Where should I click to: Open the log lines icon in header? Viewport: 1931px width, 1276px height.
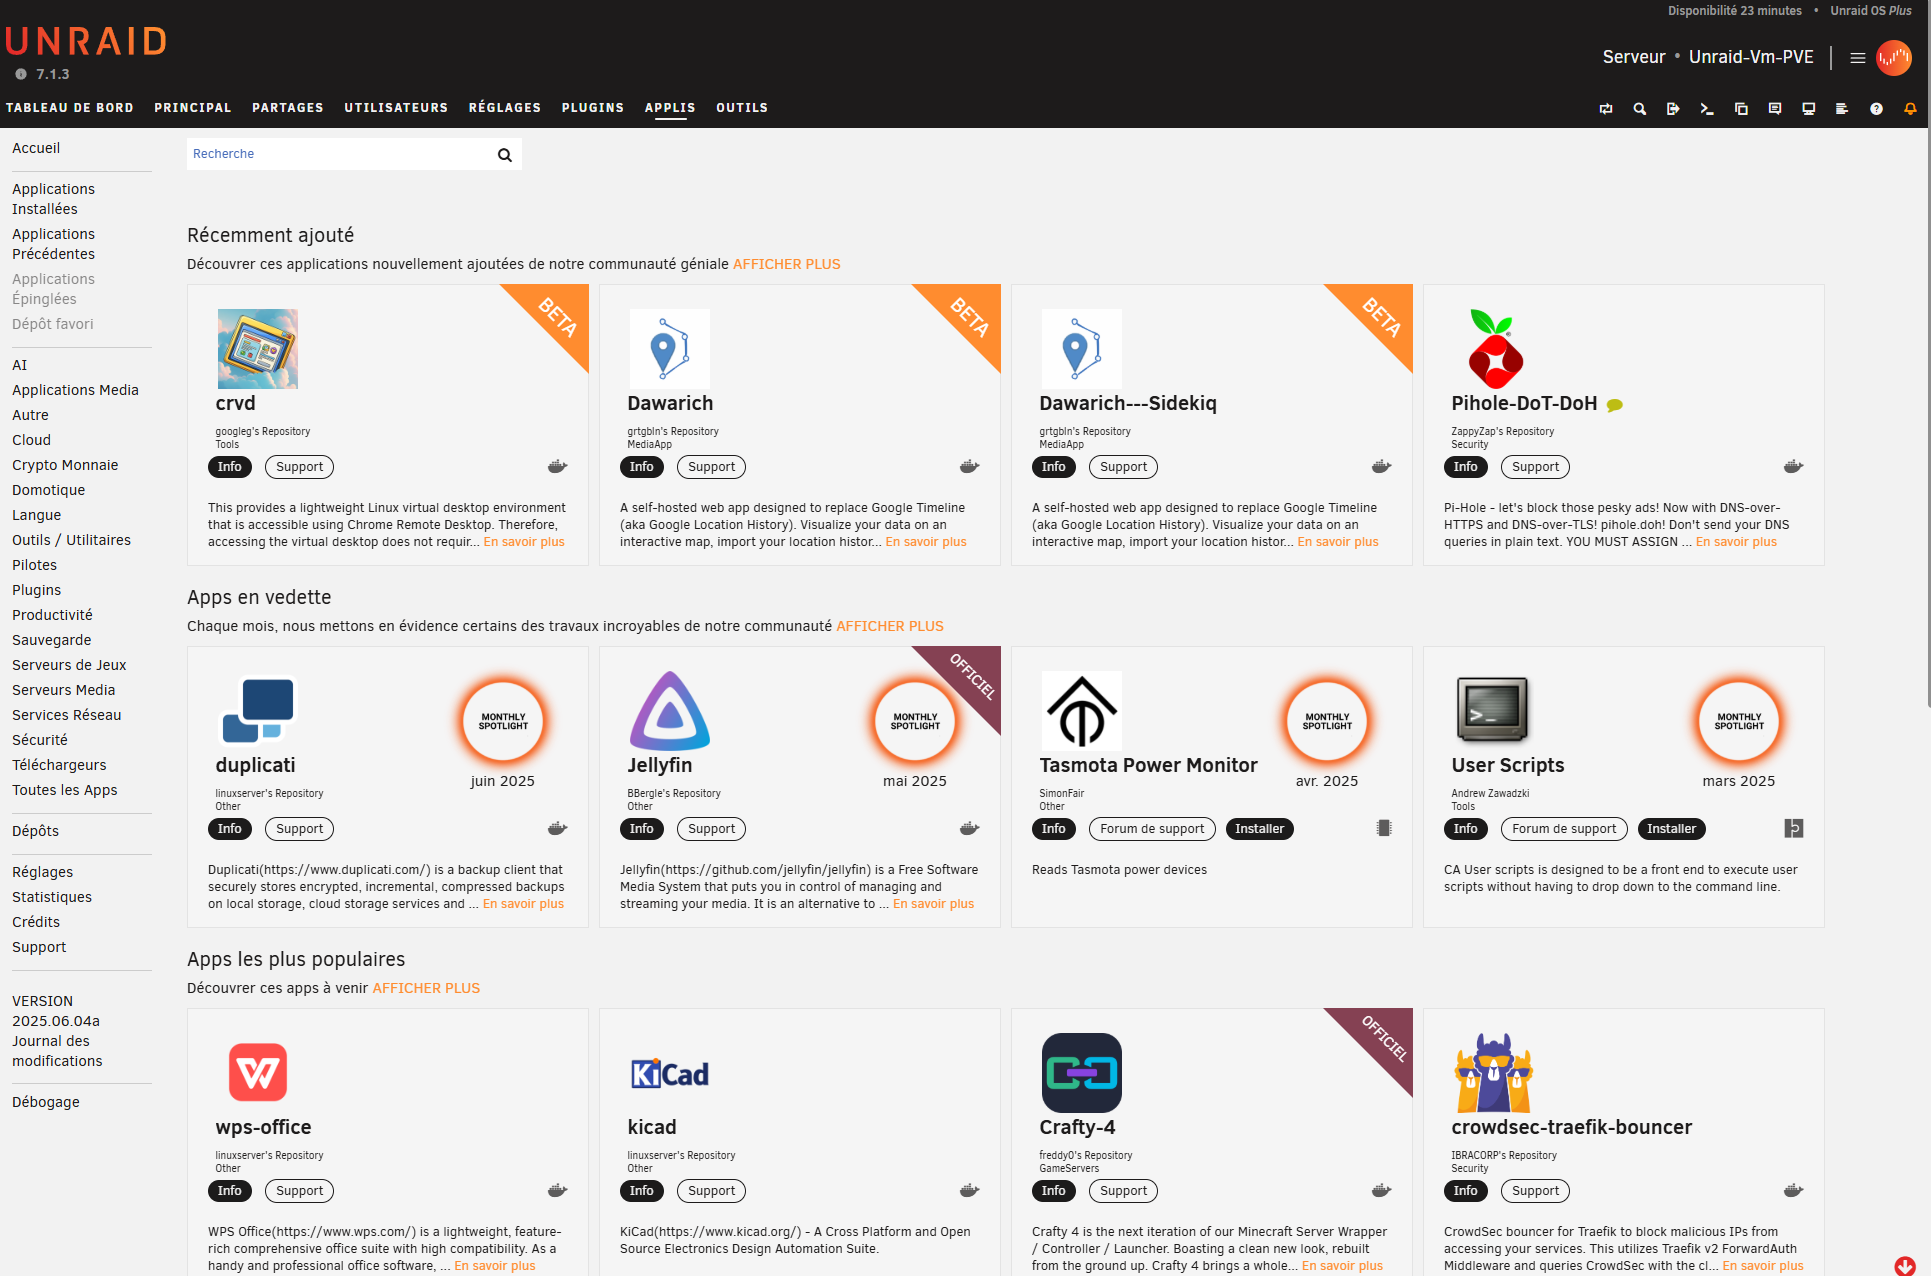click(x=1842, y=109)
